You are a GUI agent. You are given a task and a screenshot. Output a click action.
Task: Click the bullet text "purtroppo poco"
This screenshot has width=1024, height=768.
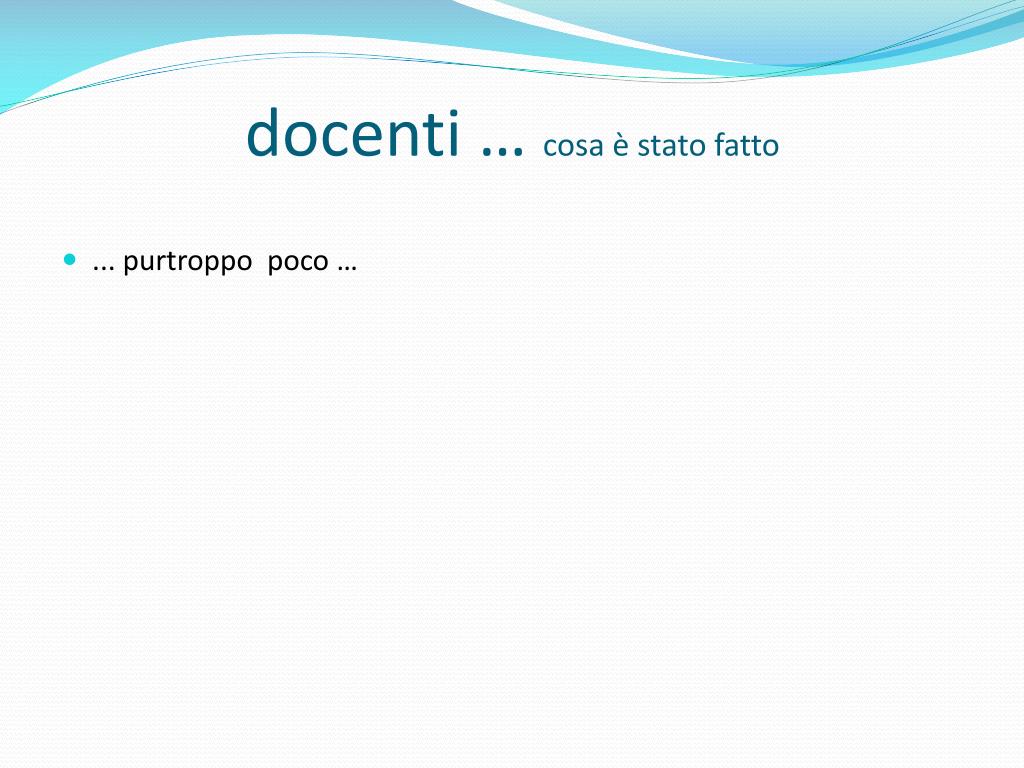point(225,262)
